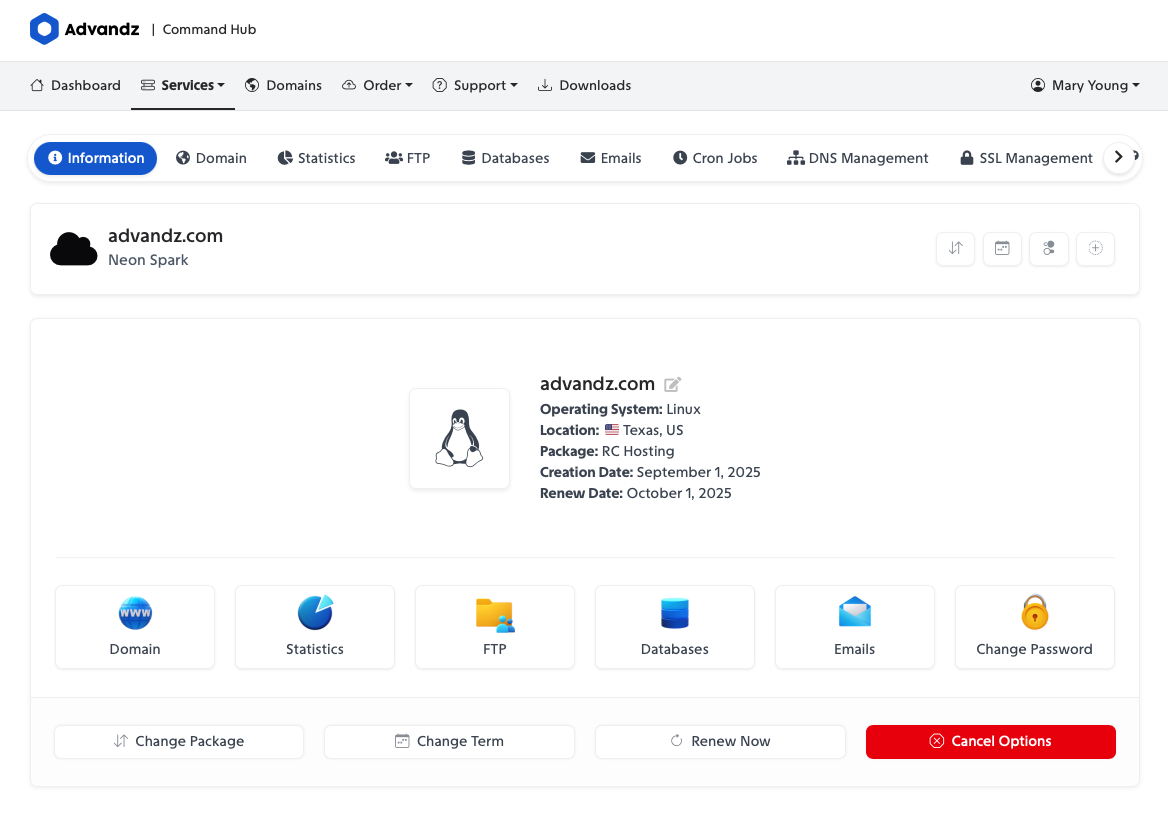Open the FTP tab

tap(407, 158)
